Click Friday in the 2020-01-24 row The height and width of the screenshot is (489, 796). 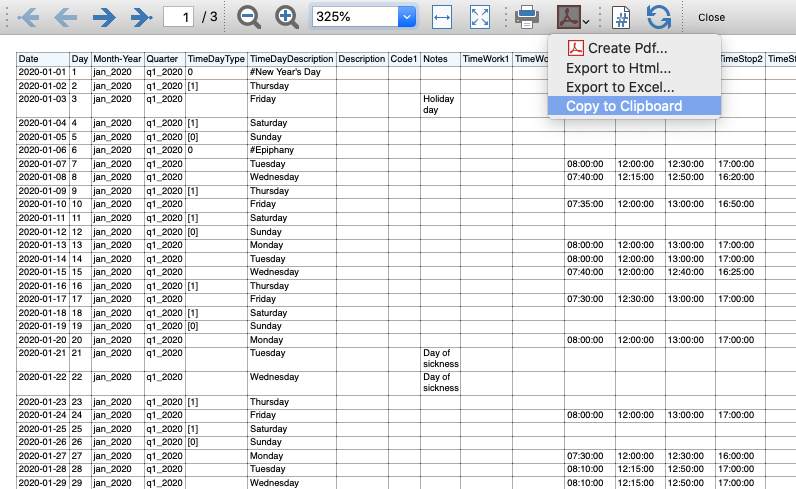[x=262, y=415]
